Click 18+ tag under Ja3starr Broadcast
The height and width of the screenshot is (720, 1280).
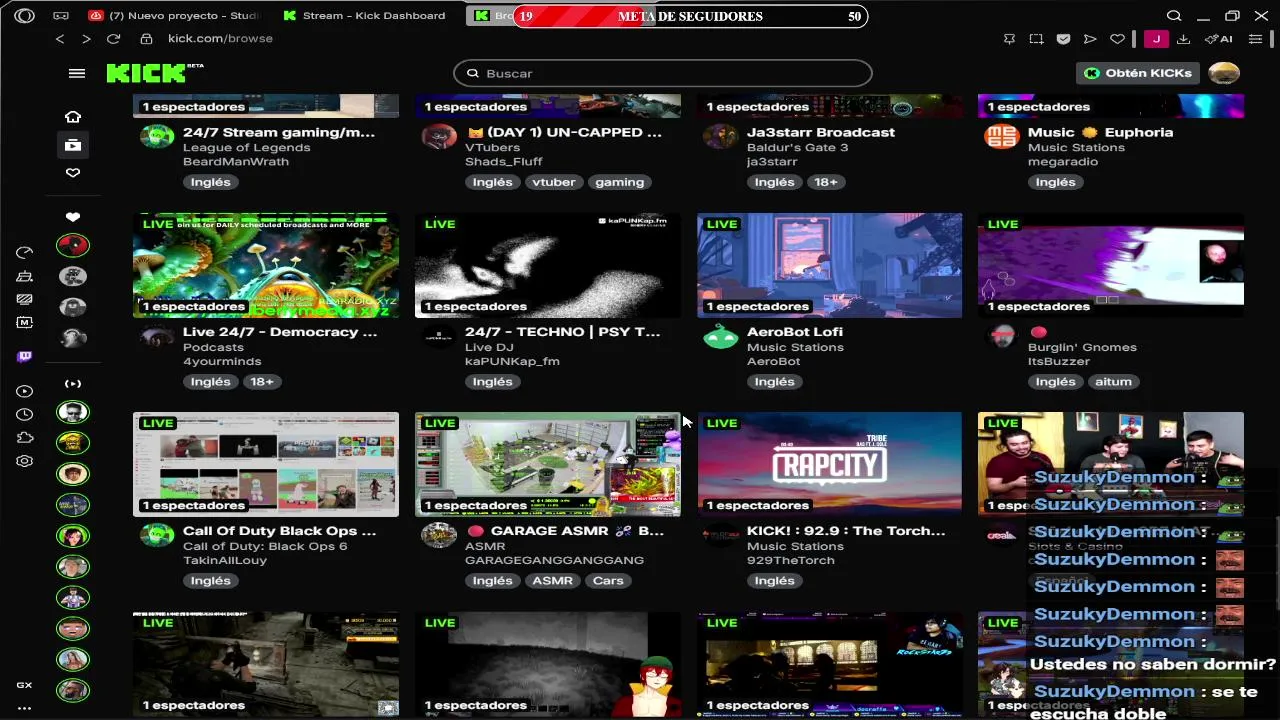(x=826, y=182)
